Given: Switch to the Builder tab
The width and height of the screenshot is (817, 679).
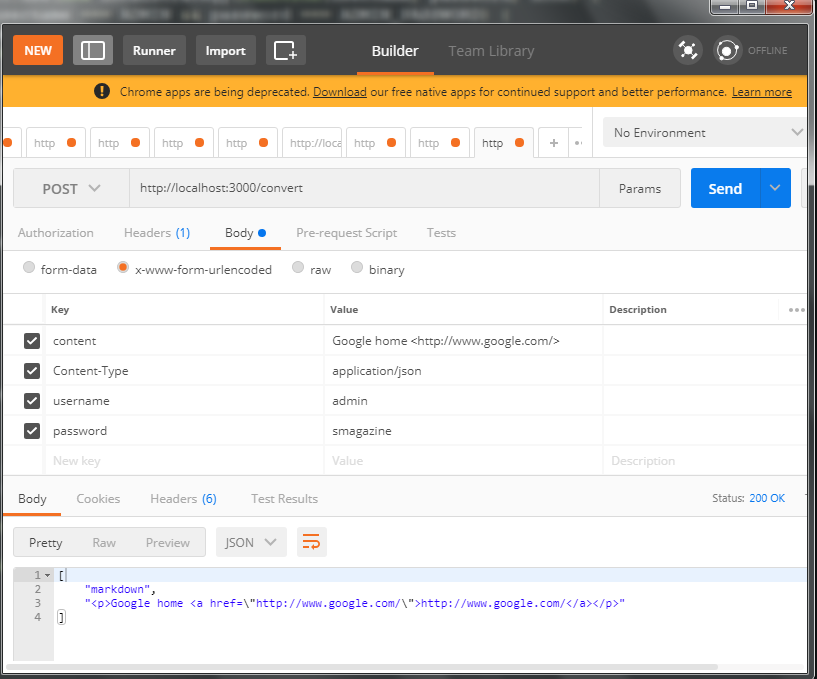Looking at the screenshot, I should click(x=395, y=51).
